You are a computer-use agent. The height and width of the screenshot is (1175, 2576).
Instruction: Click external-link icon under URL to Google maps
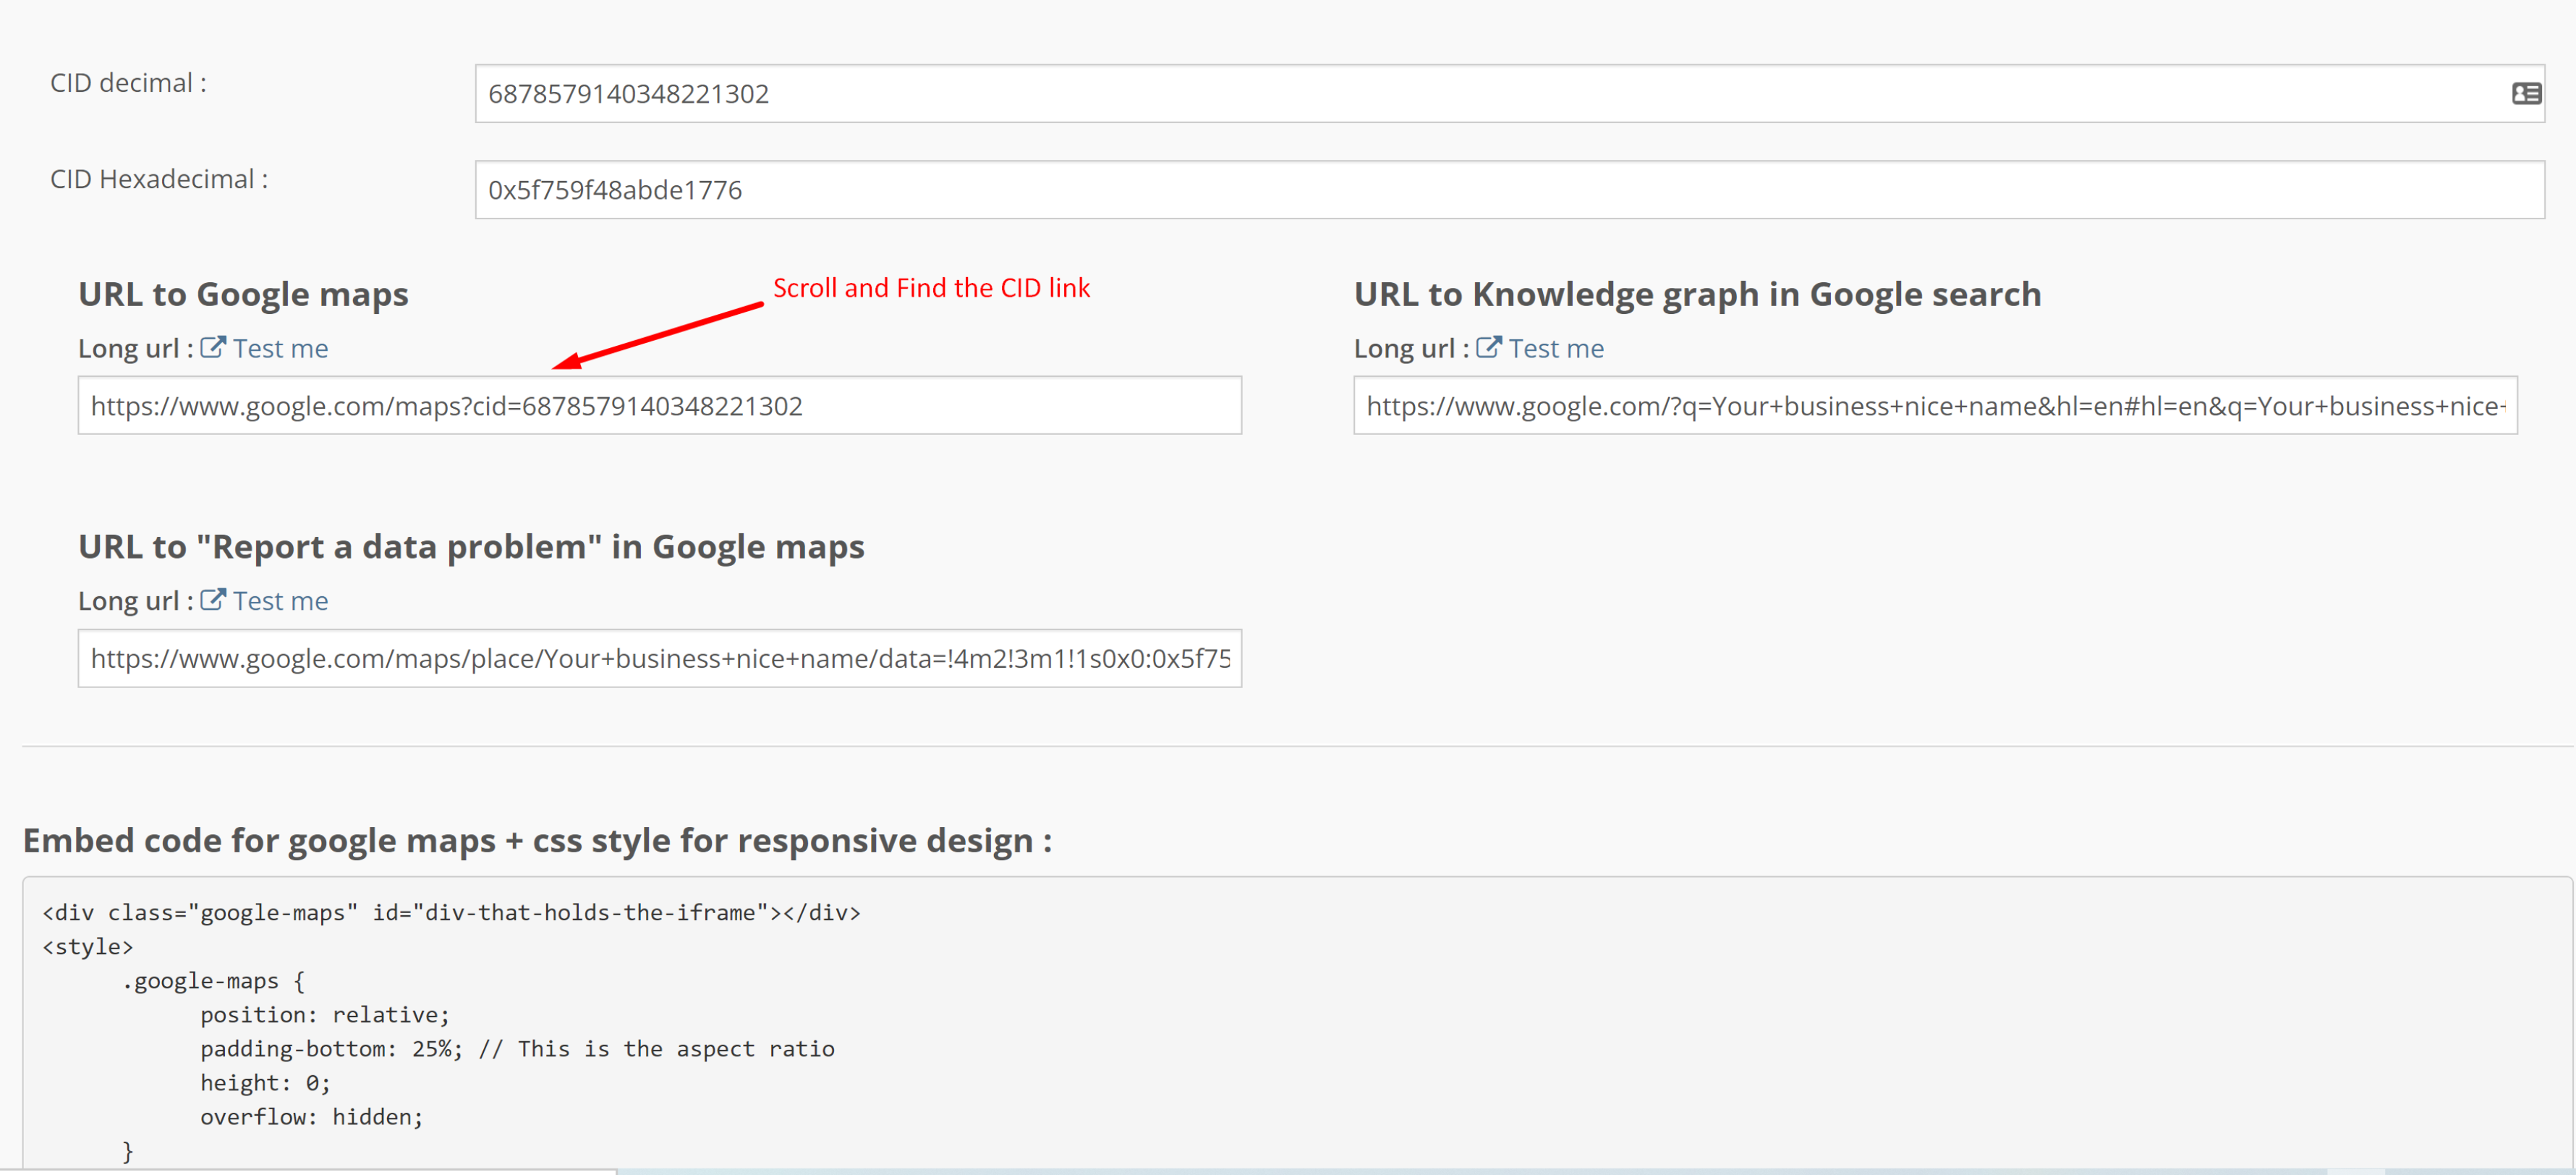tap(212, 347)
